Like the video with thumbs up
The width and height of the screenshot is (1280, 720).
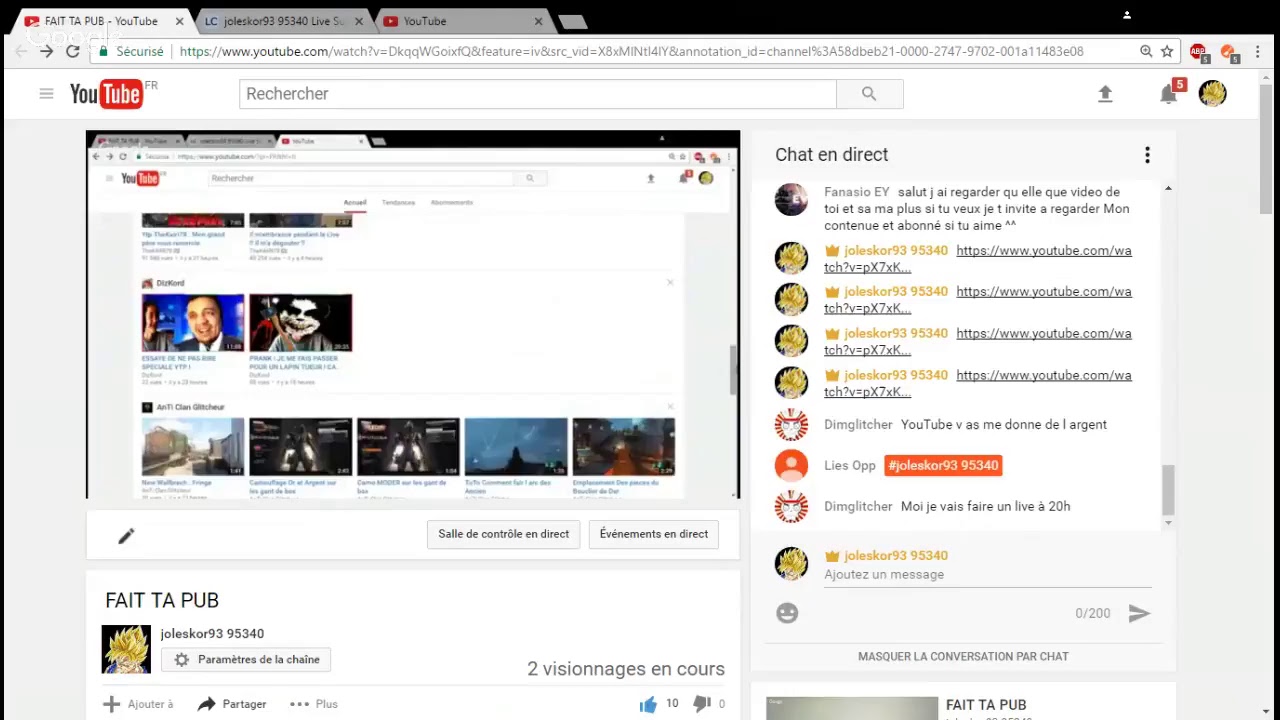point(648,704)
